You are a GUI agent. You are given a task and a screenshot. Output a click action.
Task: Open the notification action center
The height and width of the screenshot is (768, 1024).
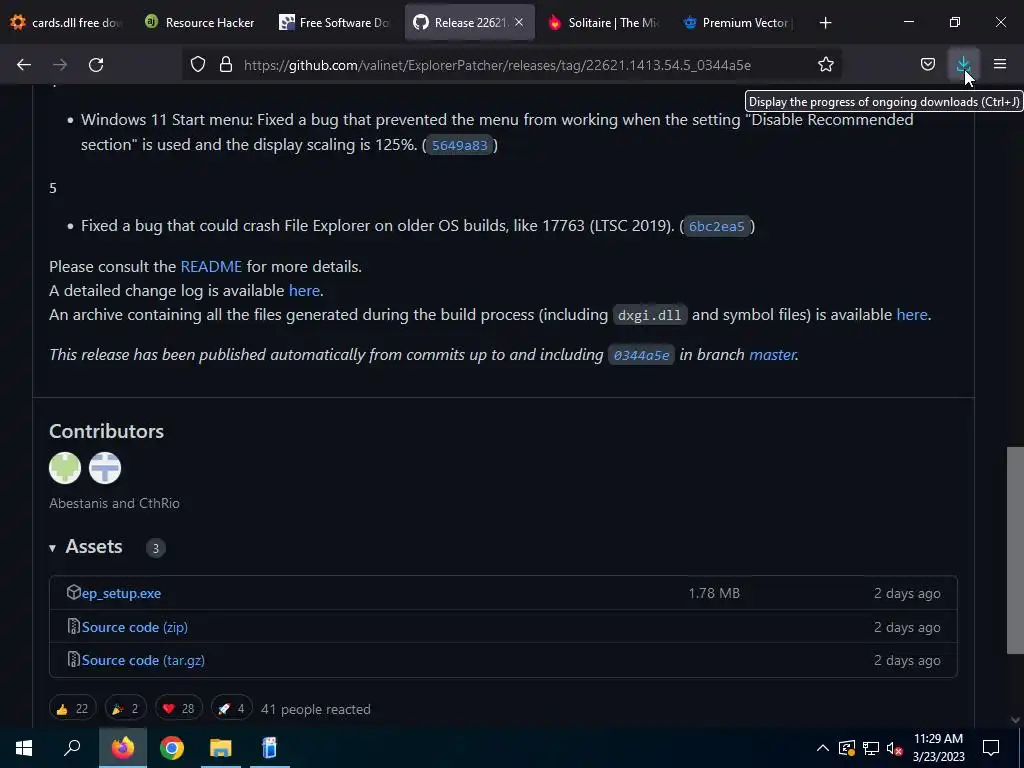(991, 748)
